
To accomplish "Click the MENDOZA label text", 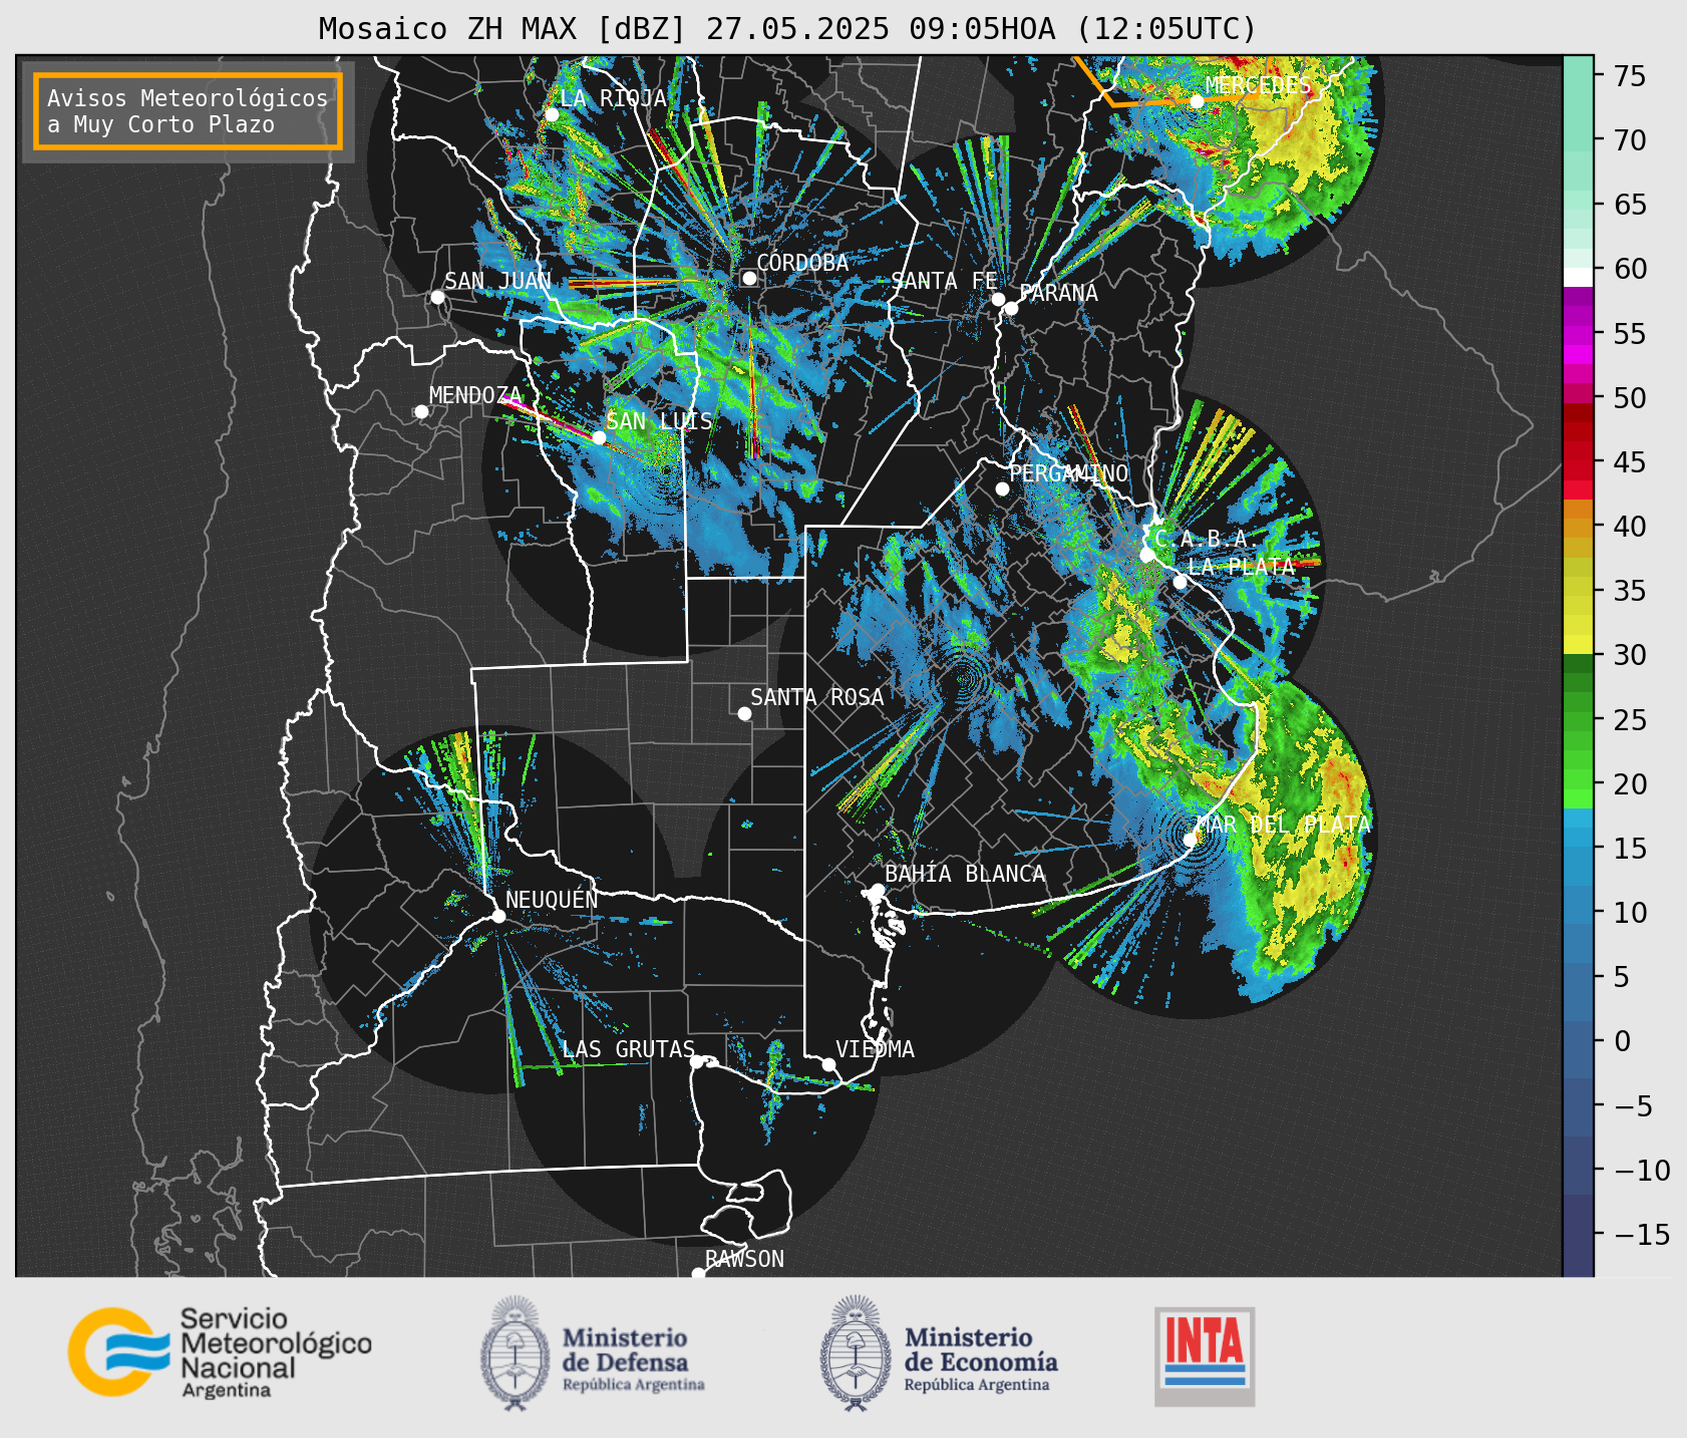I will click(476, 395).
